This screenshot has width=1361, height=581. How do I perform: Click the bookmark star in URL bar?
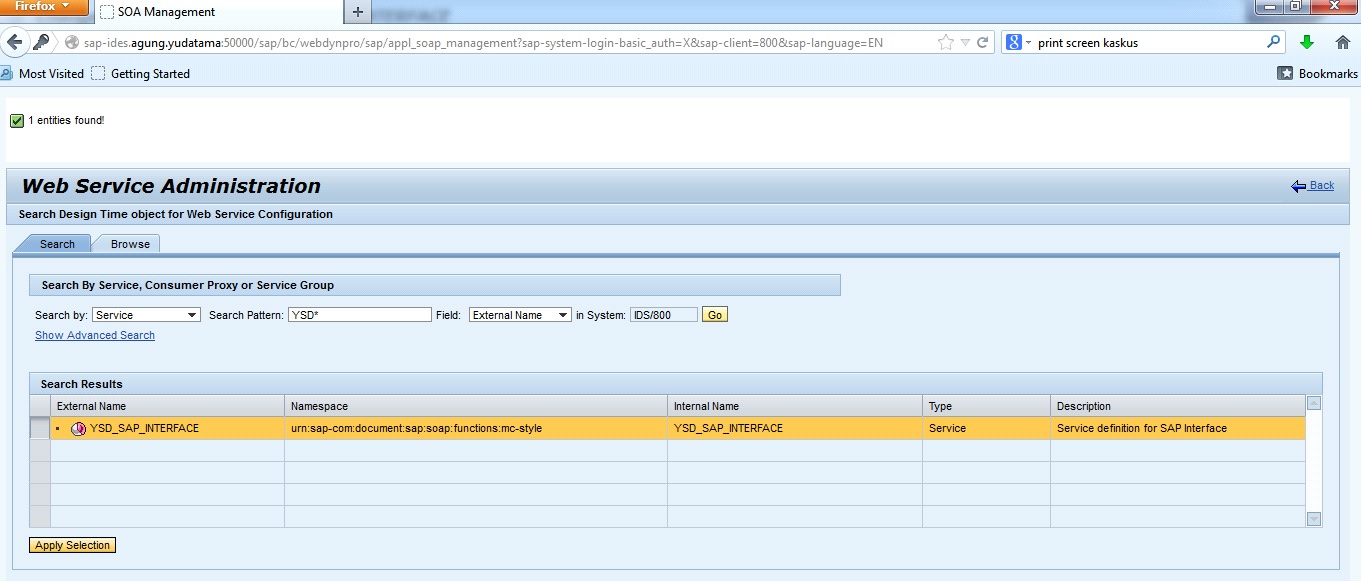(x=945, y=42)
